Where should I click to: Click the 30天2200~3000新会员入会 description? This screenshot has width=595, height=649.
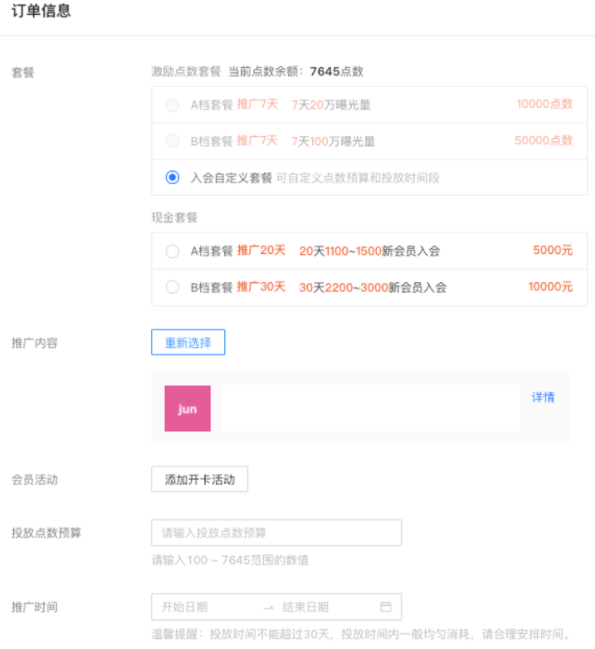point(373,287)
